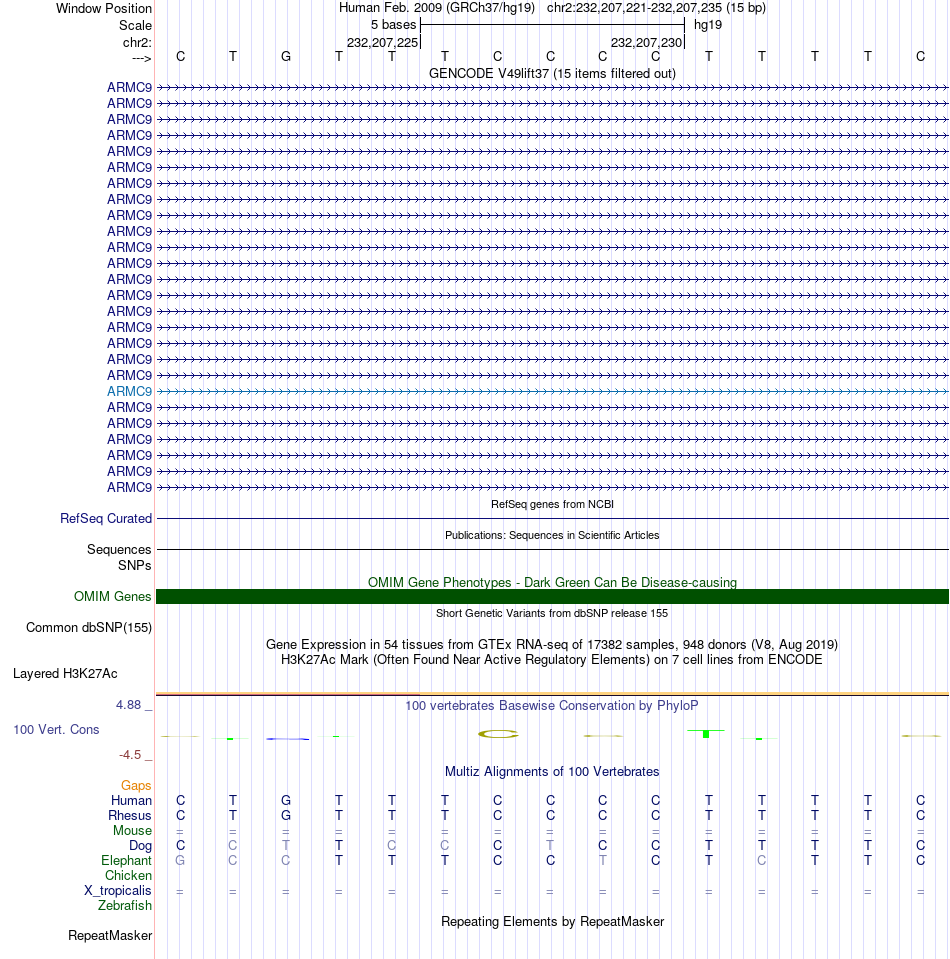This screenshot has height=959, width=950.
Task: Click the OMIM Genes track label
Action: click(113, 596)
